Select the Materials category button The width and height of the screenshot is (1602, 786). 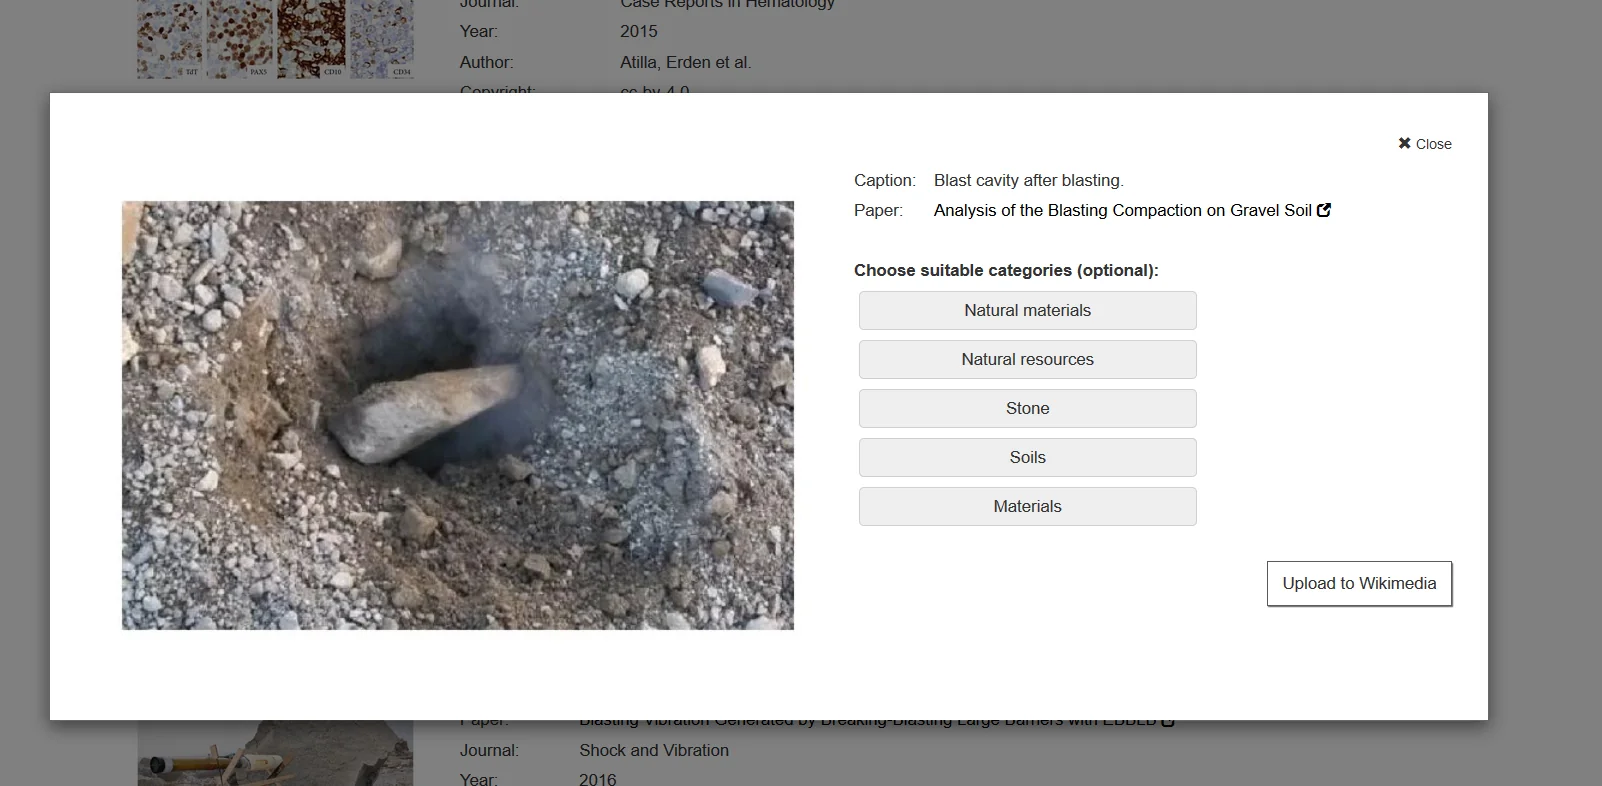click(1027, 506)
